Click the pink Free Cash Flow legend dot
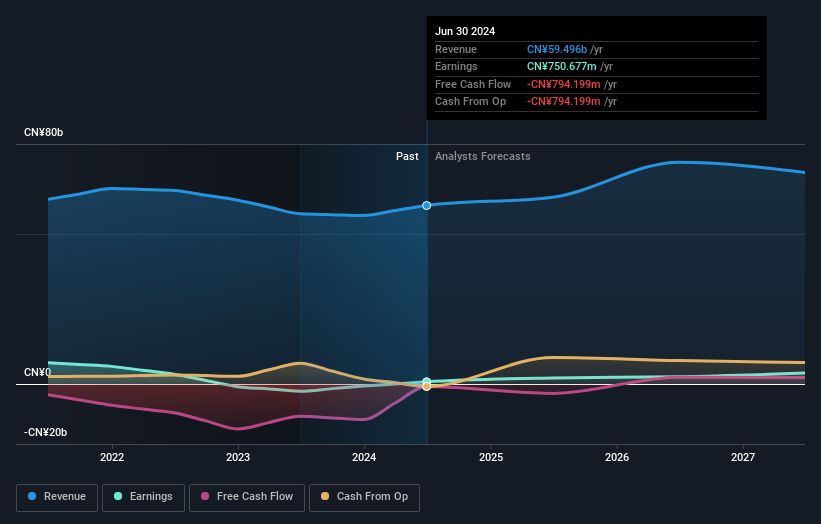 click(x=205, y=496)
